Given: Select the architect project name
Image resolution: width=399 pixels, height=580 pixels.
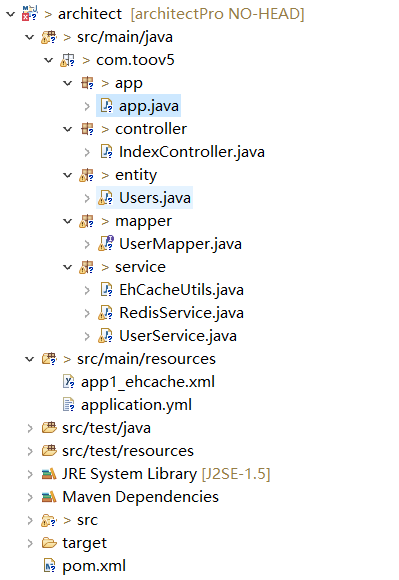Looking at the screenshot, I should 90,14.
